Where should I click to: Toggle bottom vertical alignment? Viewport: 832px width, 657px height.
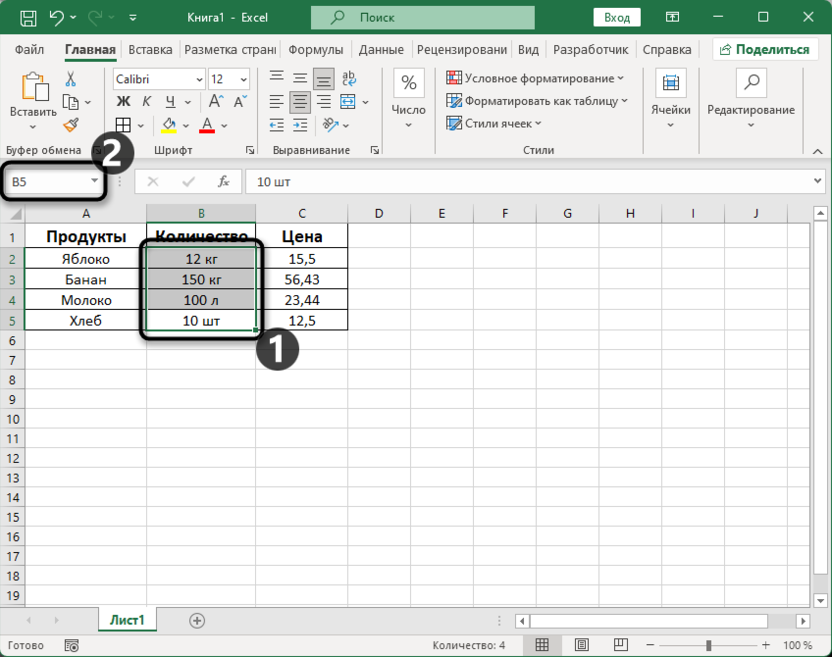(324, 79)
